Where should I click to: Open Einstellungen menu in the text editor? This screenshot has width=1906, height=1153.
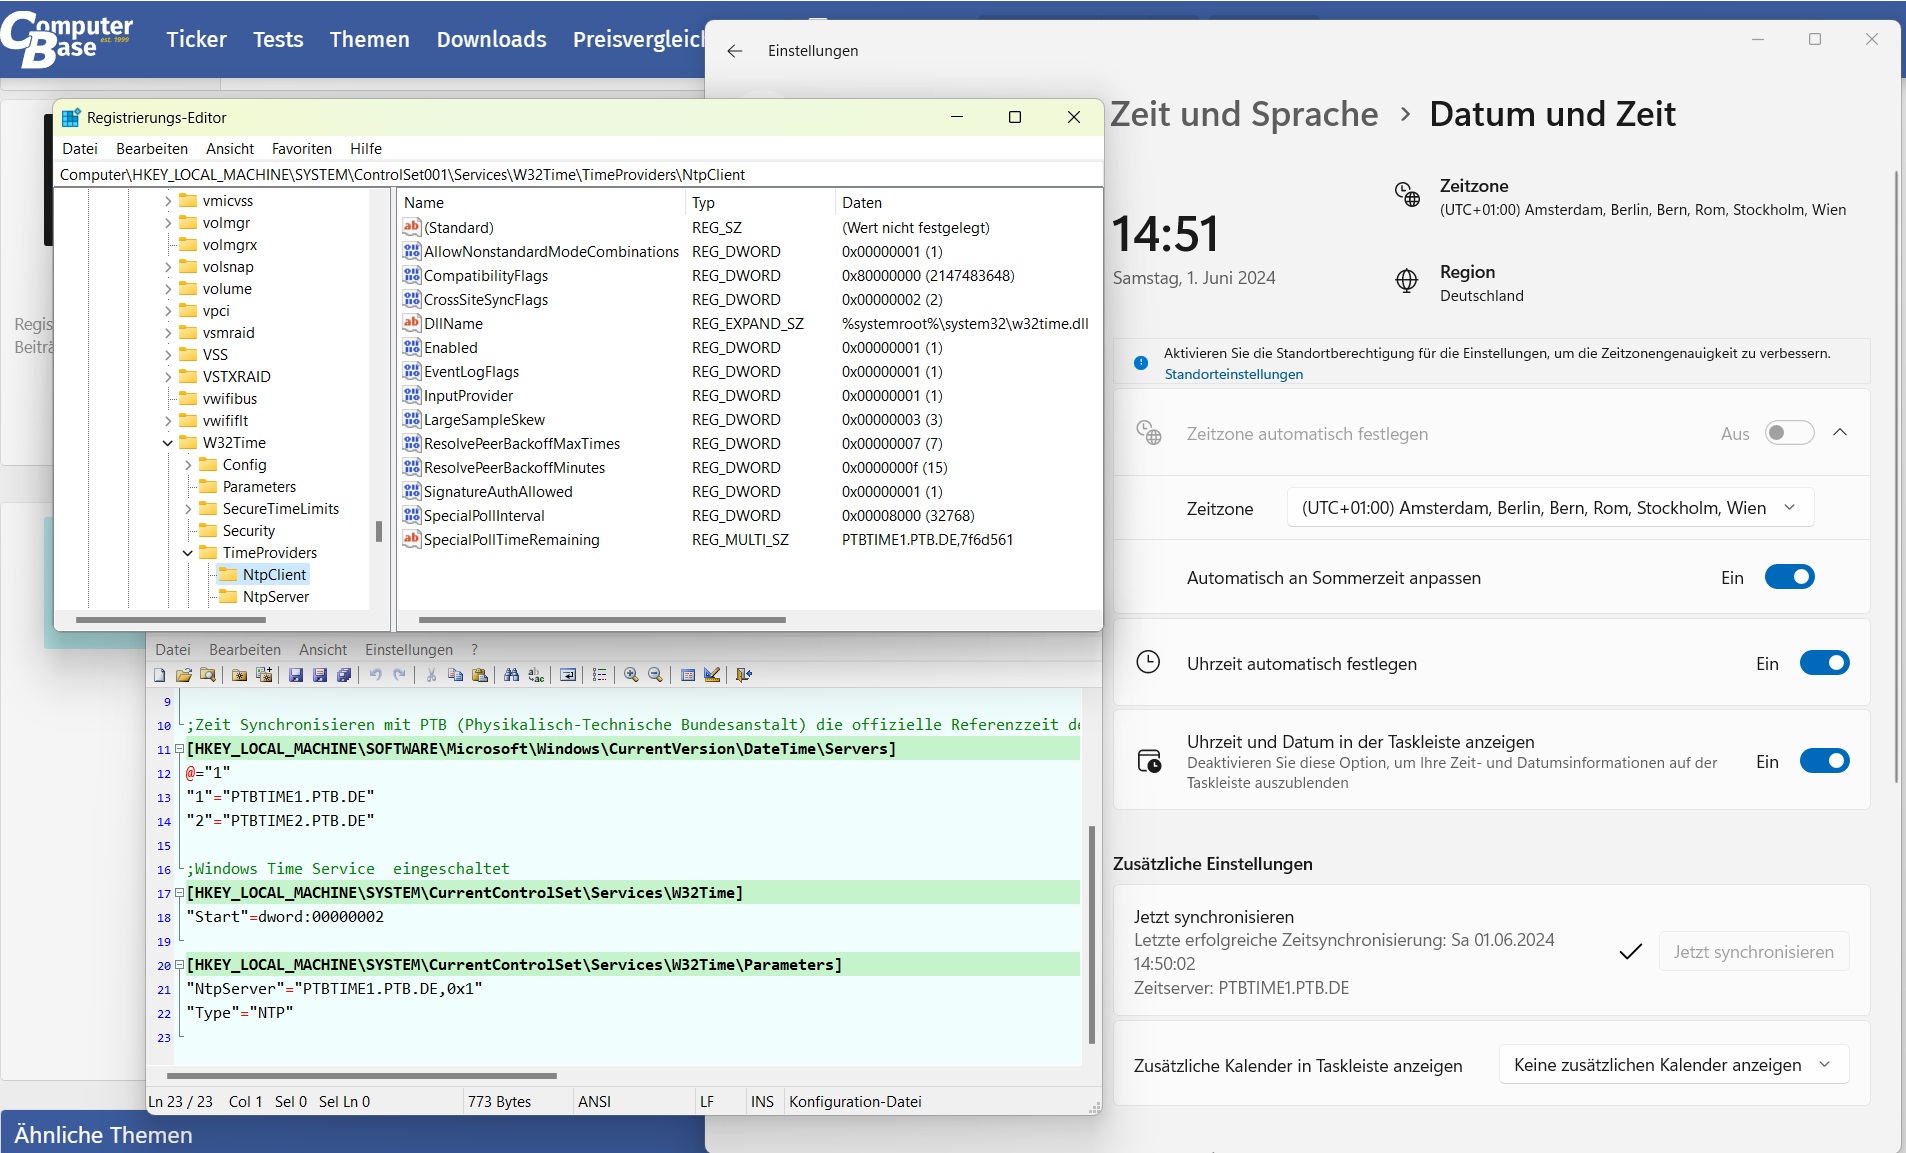[409, 650]
